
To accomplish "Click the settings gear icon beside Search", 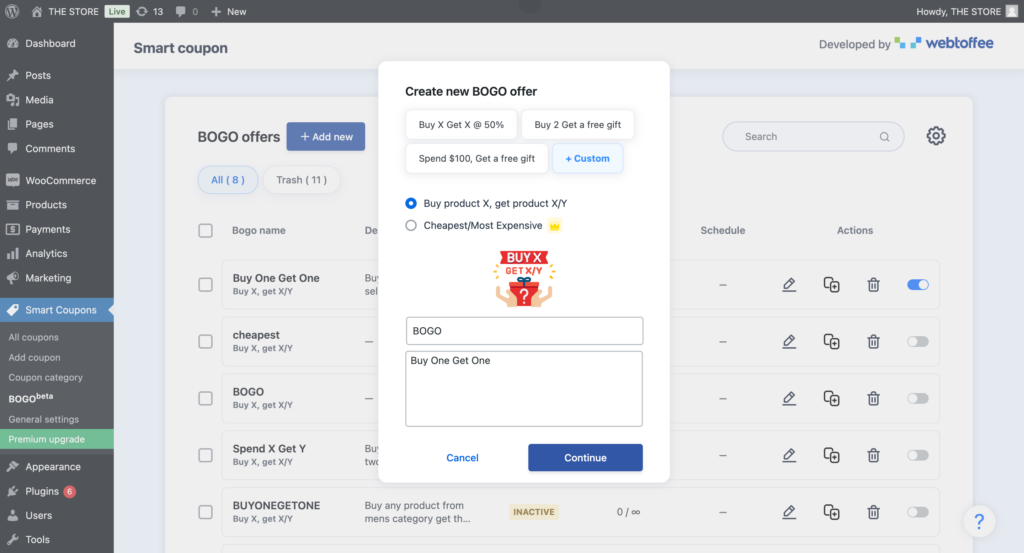I will click(935, 136).
